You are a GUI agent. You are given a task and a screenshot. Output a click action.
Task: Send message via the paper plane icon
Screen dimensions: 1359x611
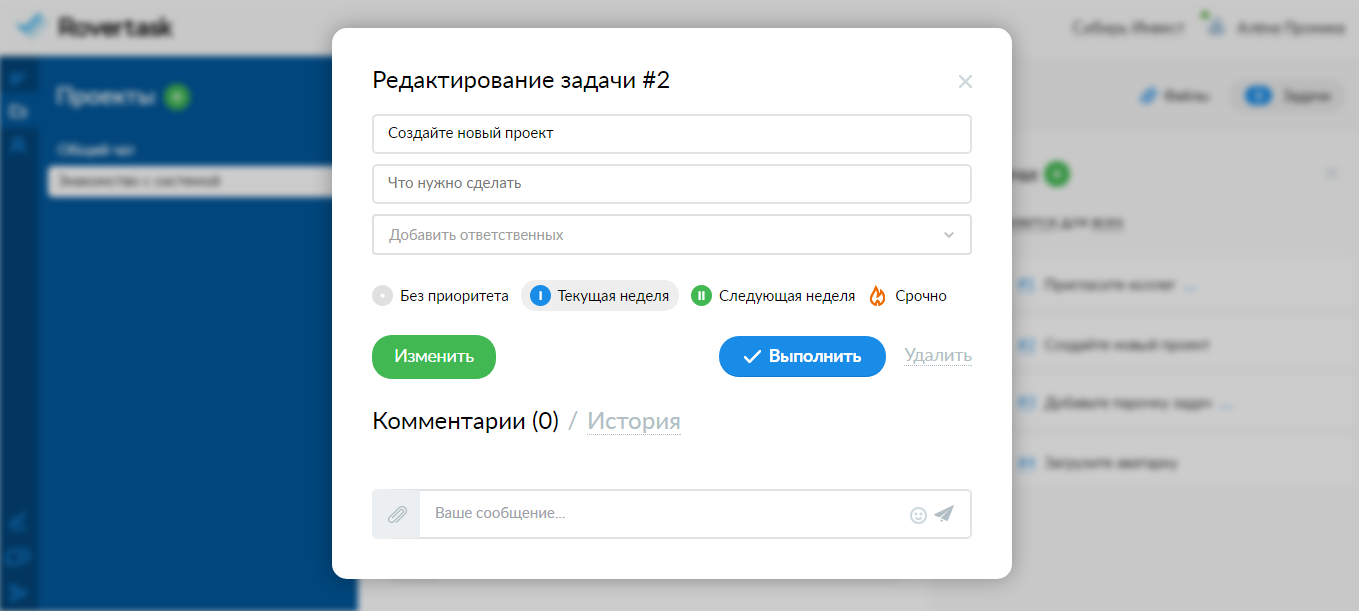click(944, 513)
